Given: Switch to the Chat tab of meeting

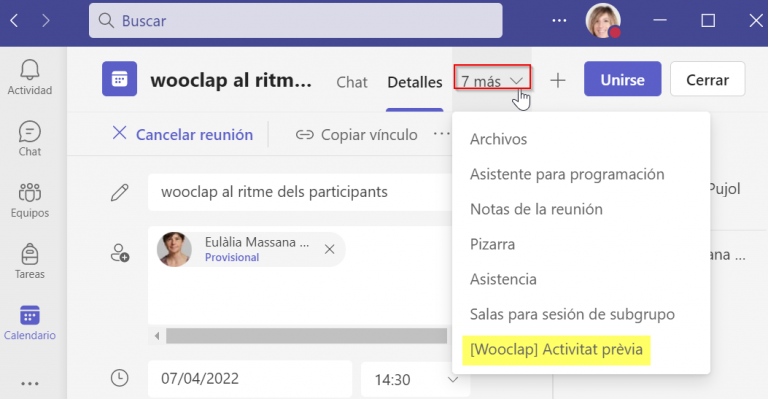Looking at the screenshot, I should pos(352,82).
